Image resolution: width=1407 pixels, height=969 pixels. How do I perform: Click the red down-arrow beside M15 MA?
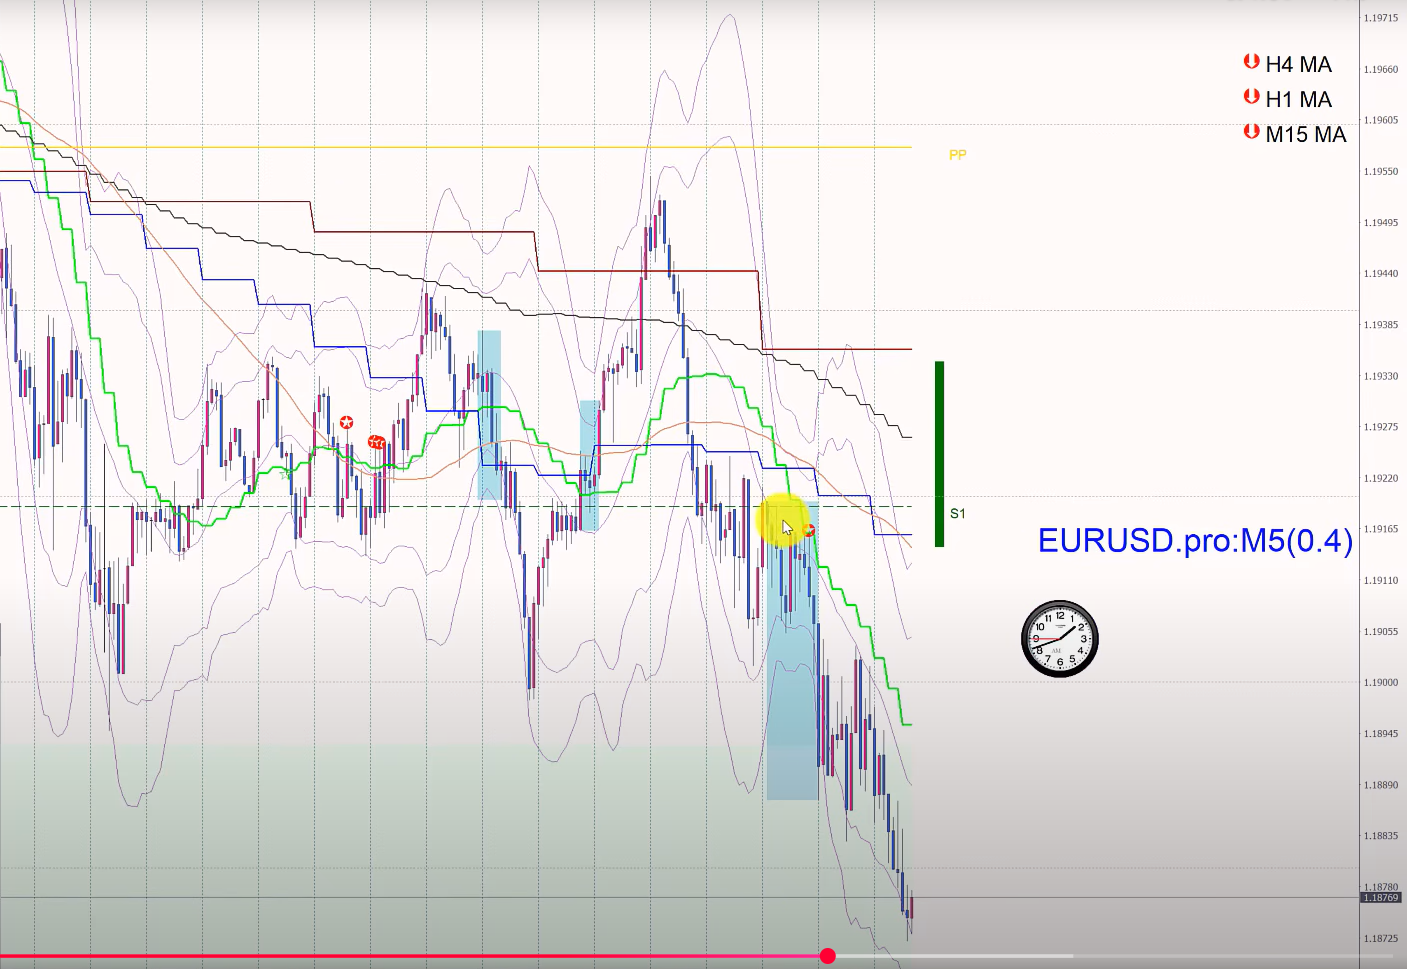[1250, 132]
